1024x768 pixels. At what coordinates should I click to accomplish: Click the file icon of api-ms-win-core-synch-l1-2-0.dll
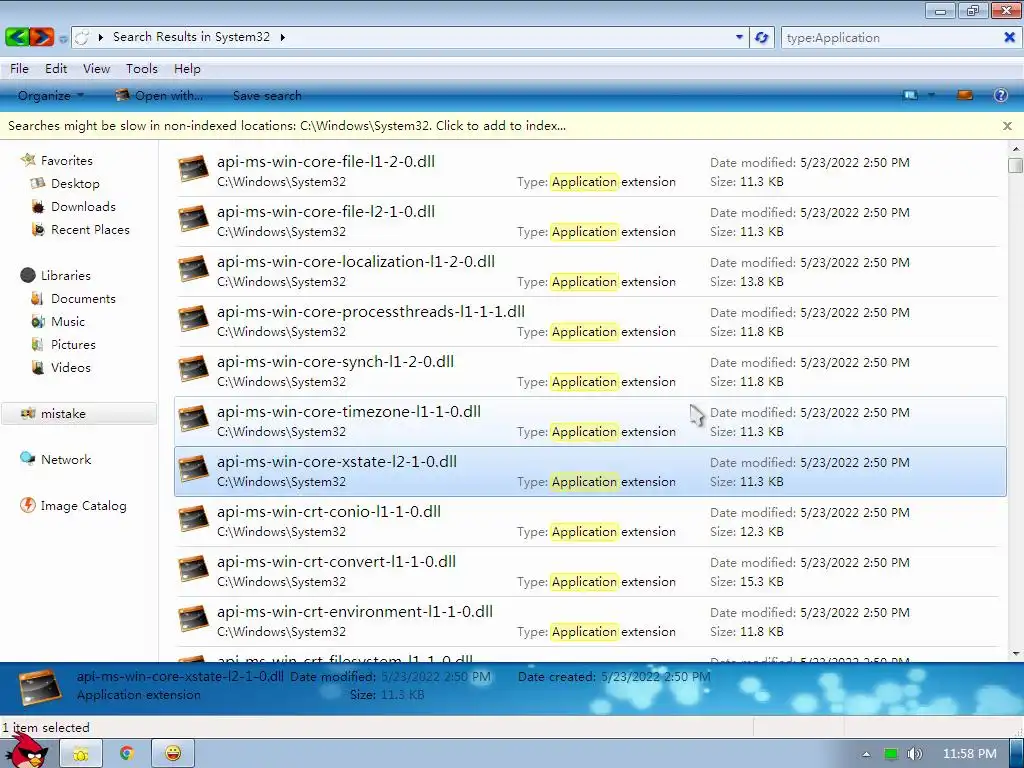click(x=193, y=370)
